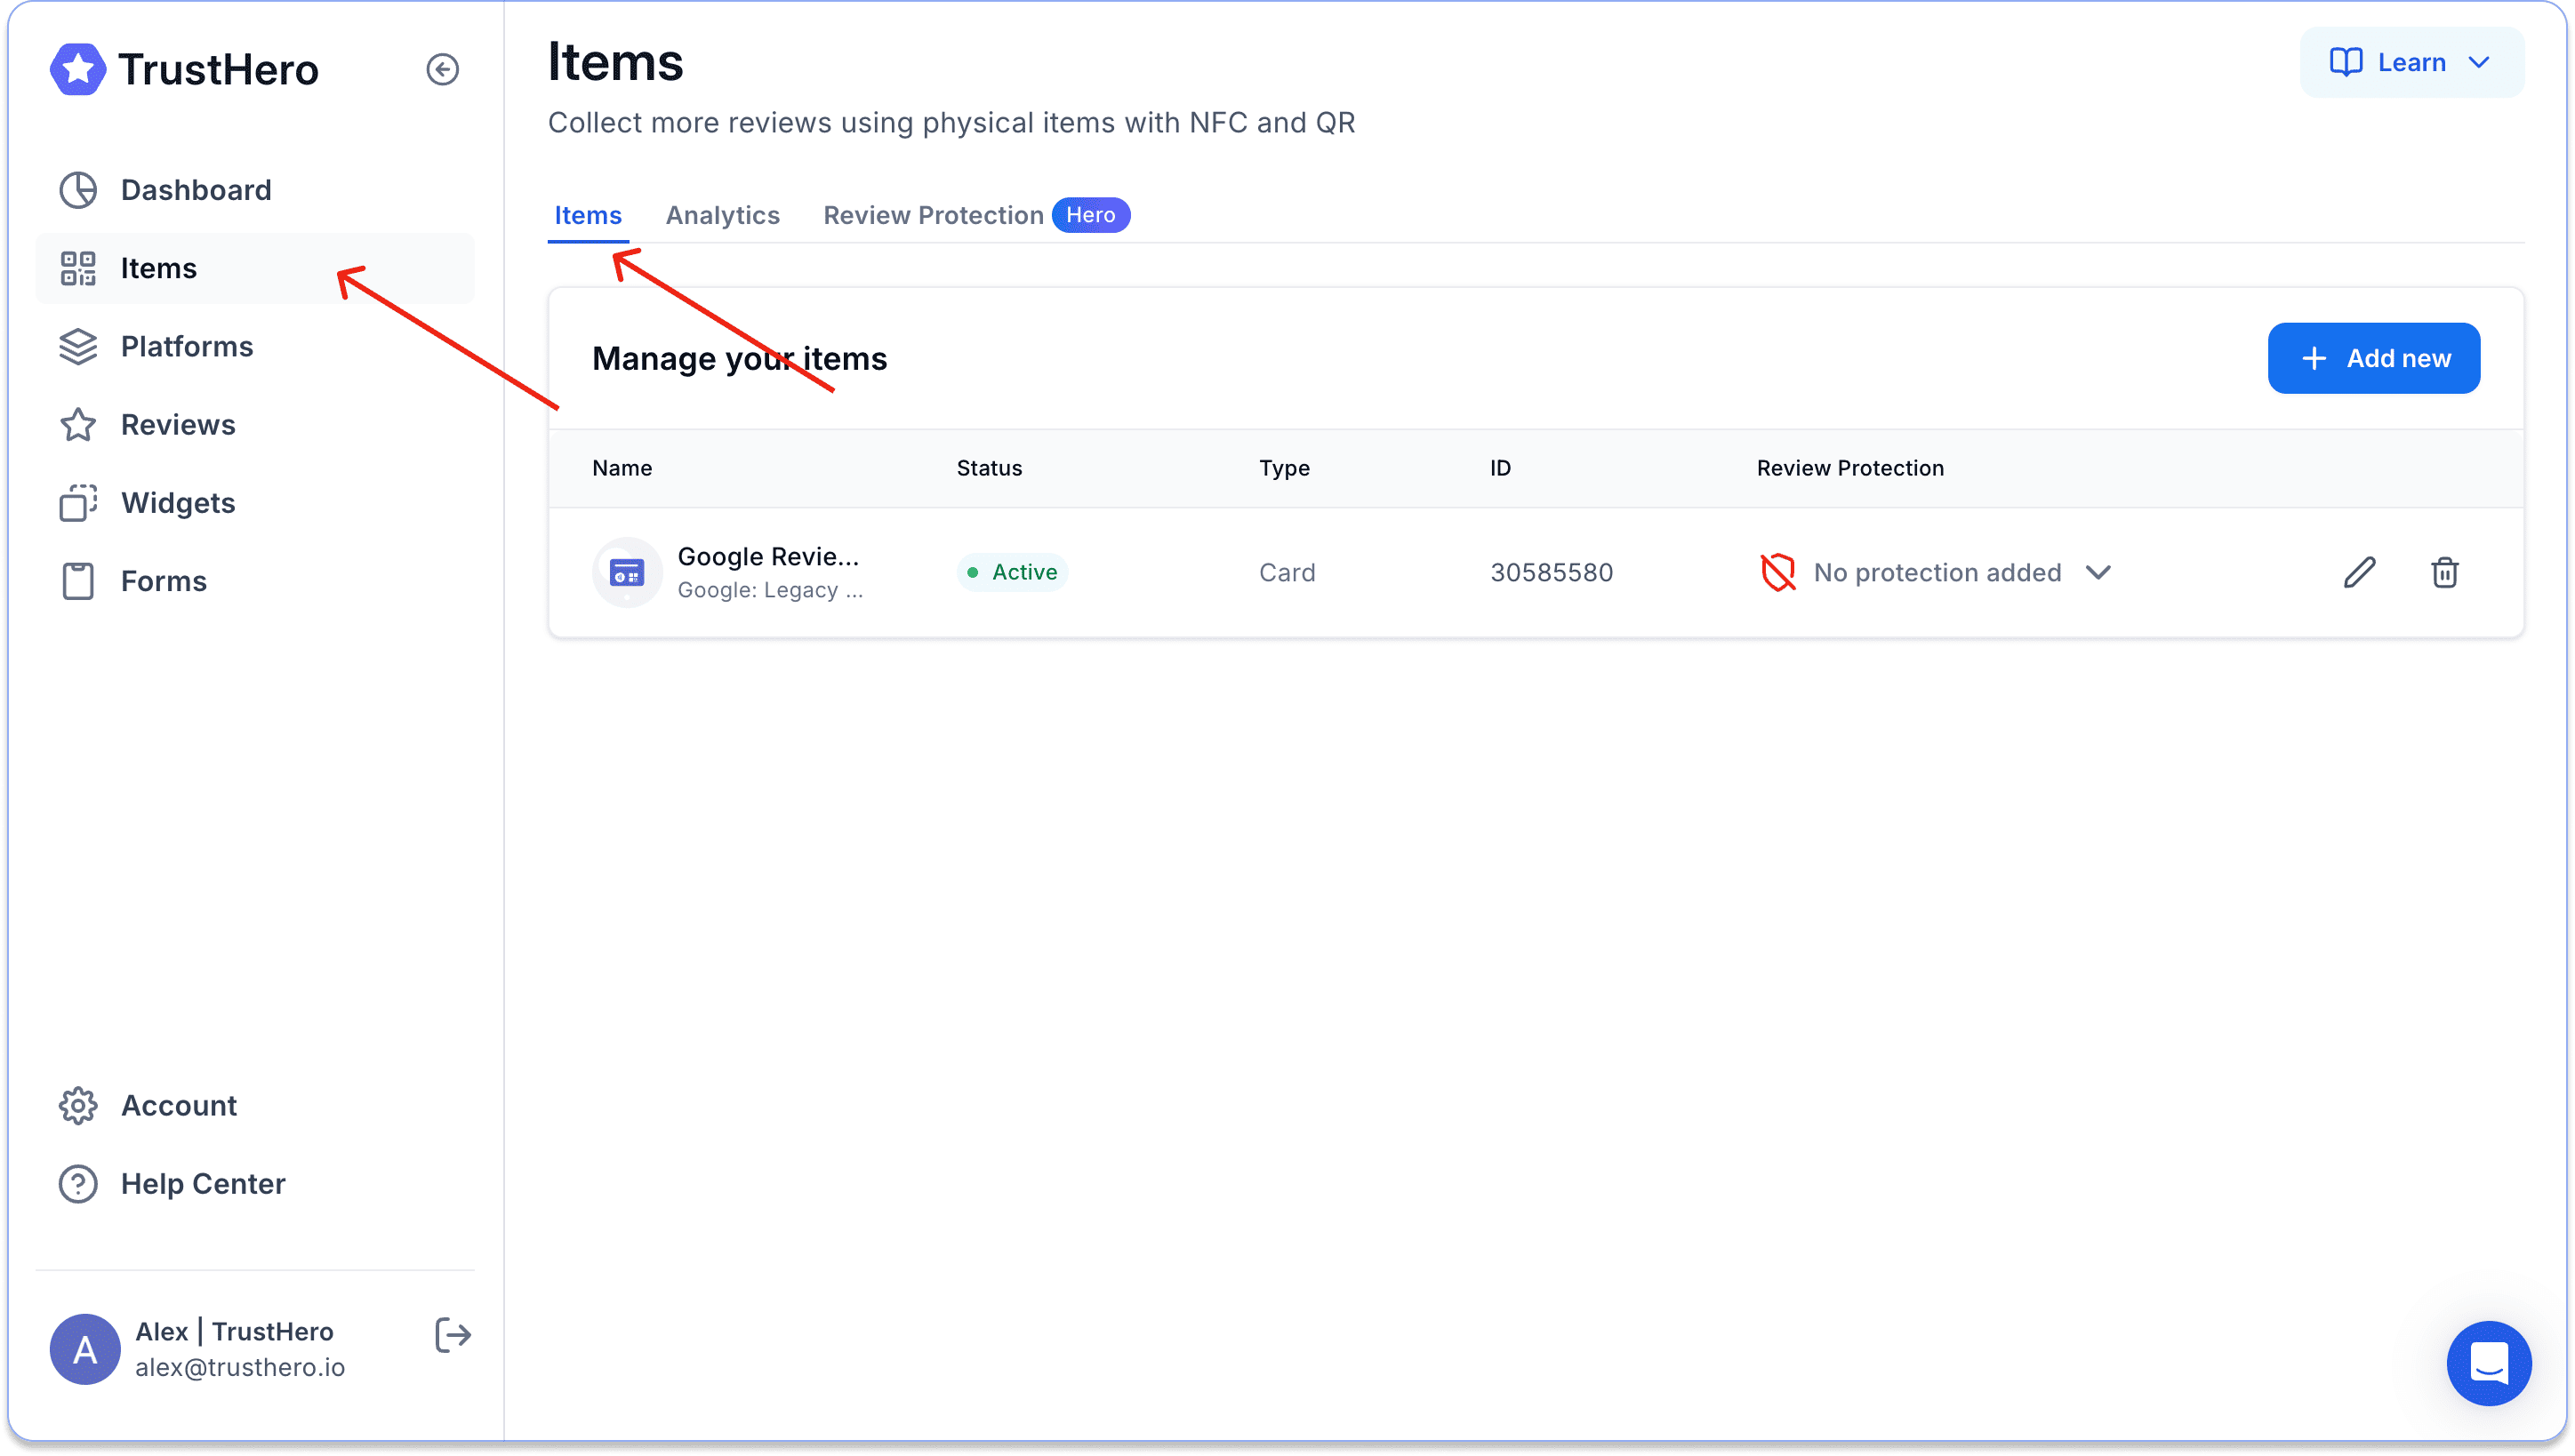Click the Add new button
The width and height of the screenshot is (2575, 1456).
pos(2373,358)
